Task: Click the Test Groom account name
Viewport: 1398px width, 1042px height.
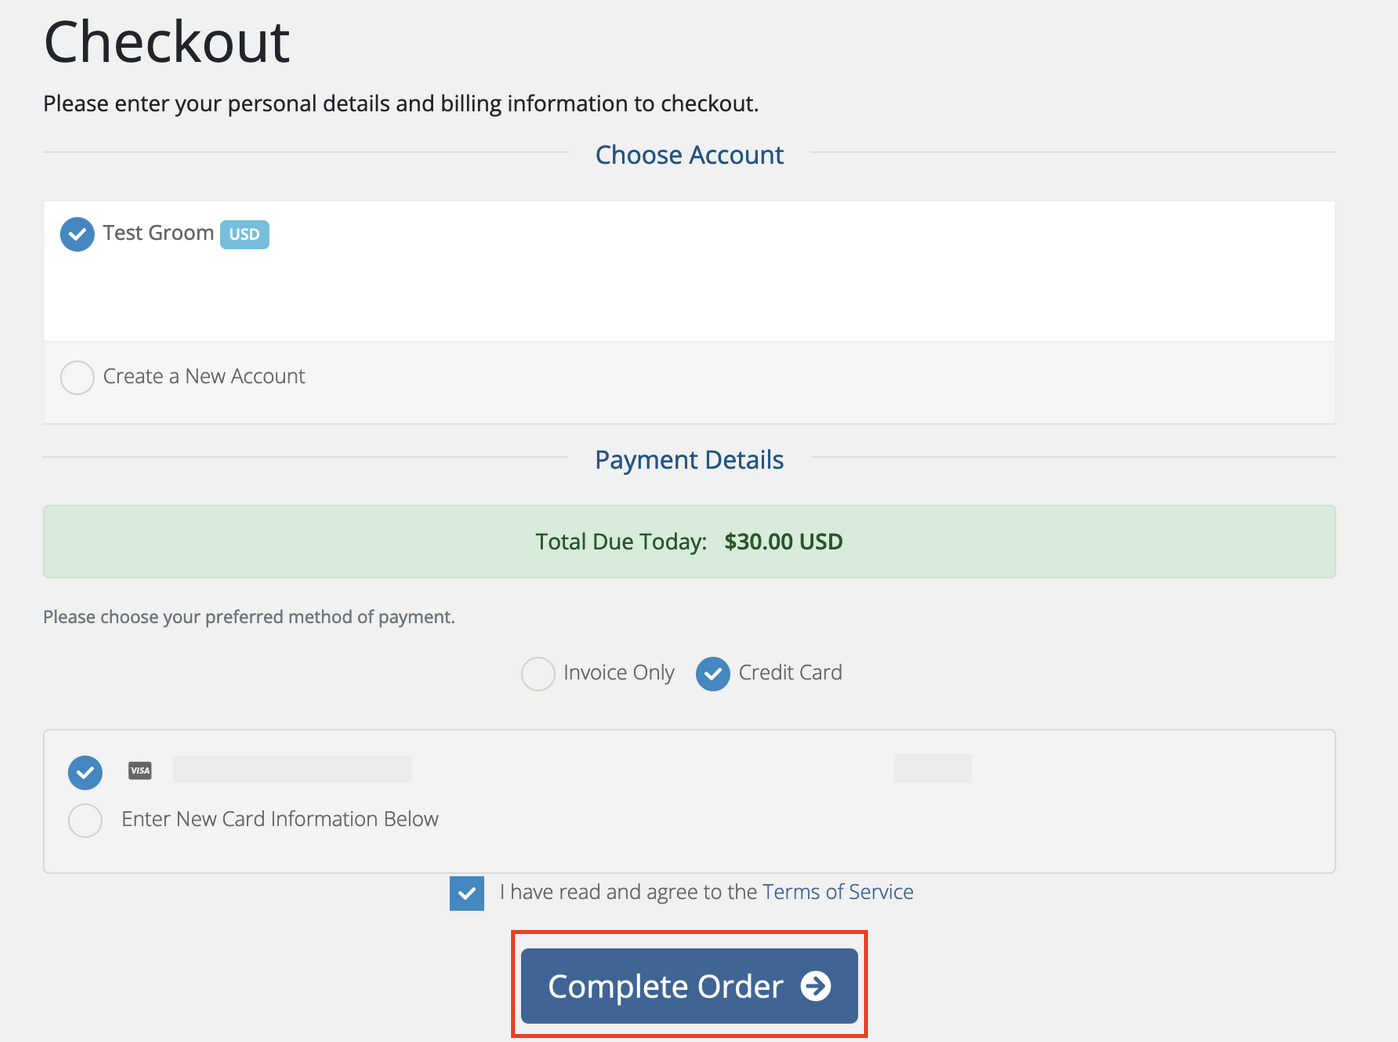Action: [158, 233]
